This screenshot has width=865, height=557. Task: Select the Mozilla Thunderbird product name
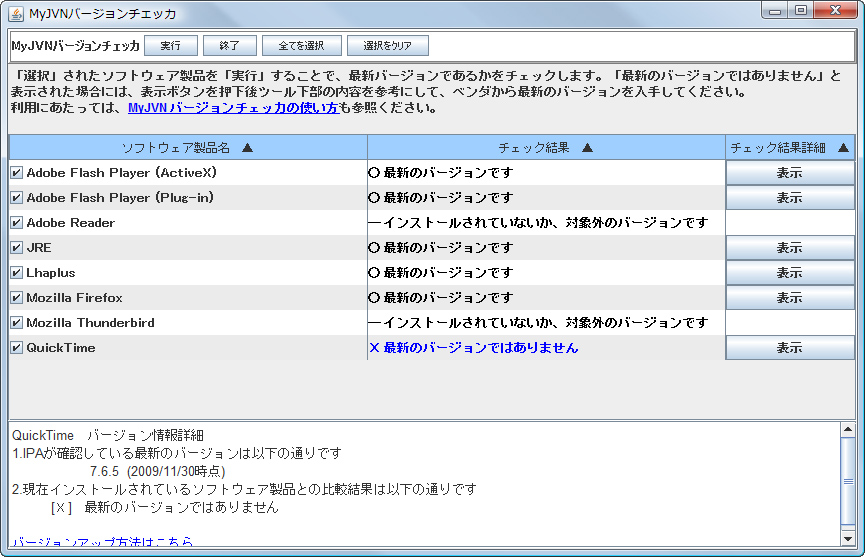tap(90, 323)
